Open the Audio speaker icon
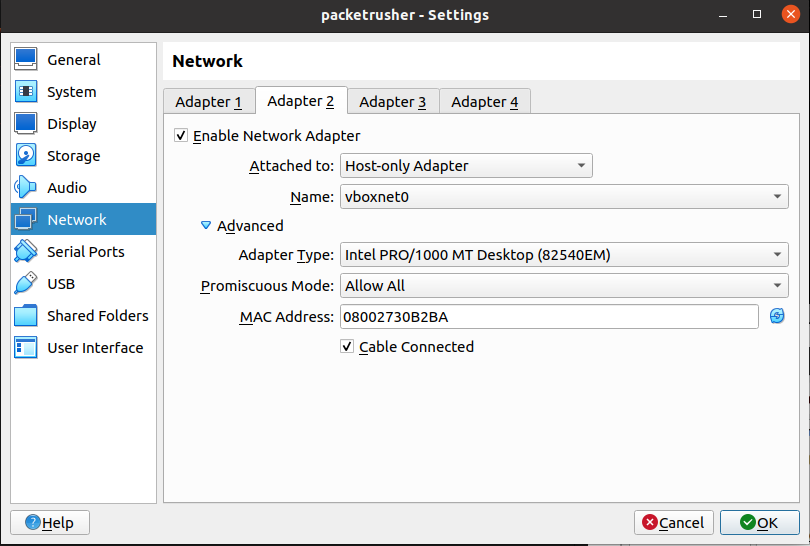810x546 pixels. tap(26, 188)
